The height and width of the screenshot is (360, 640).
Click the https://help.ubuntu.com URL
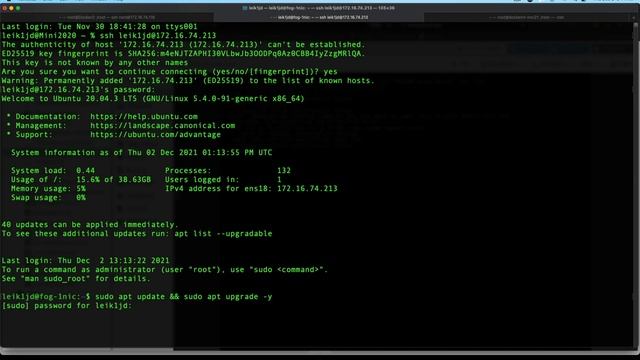[x=144, y=117]
